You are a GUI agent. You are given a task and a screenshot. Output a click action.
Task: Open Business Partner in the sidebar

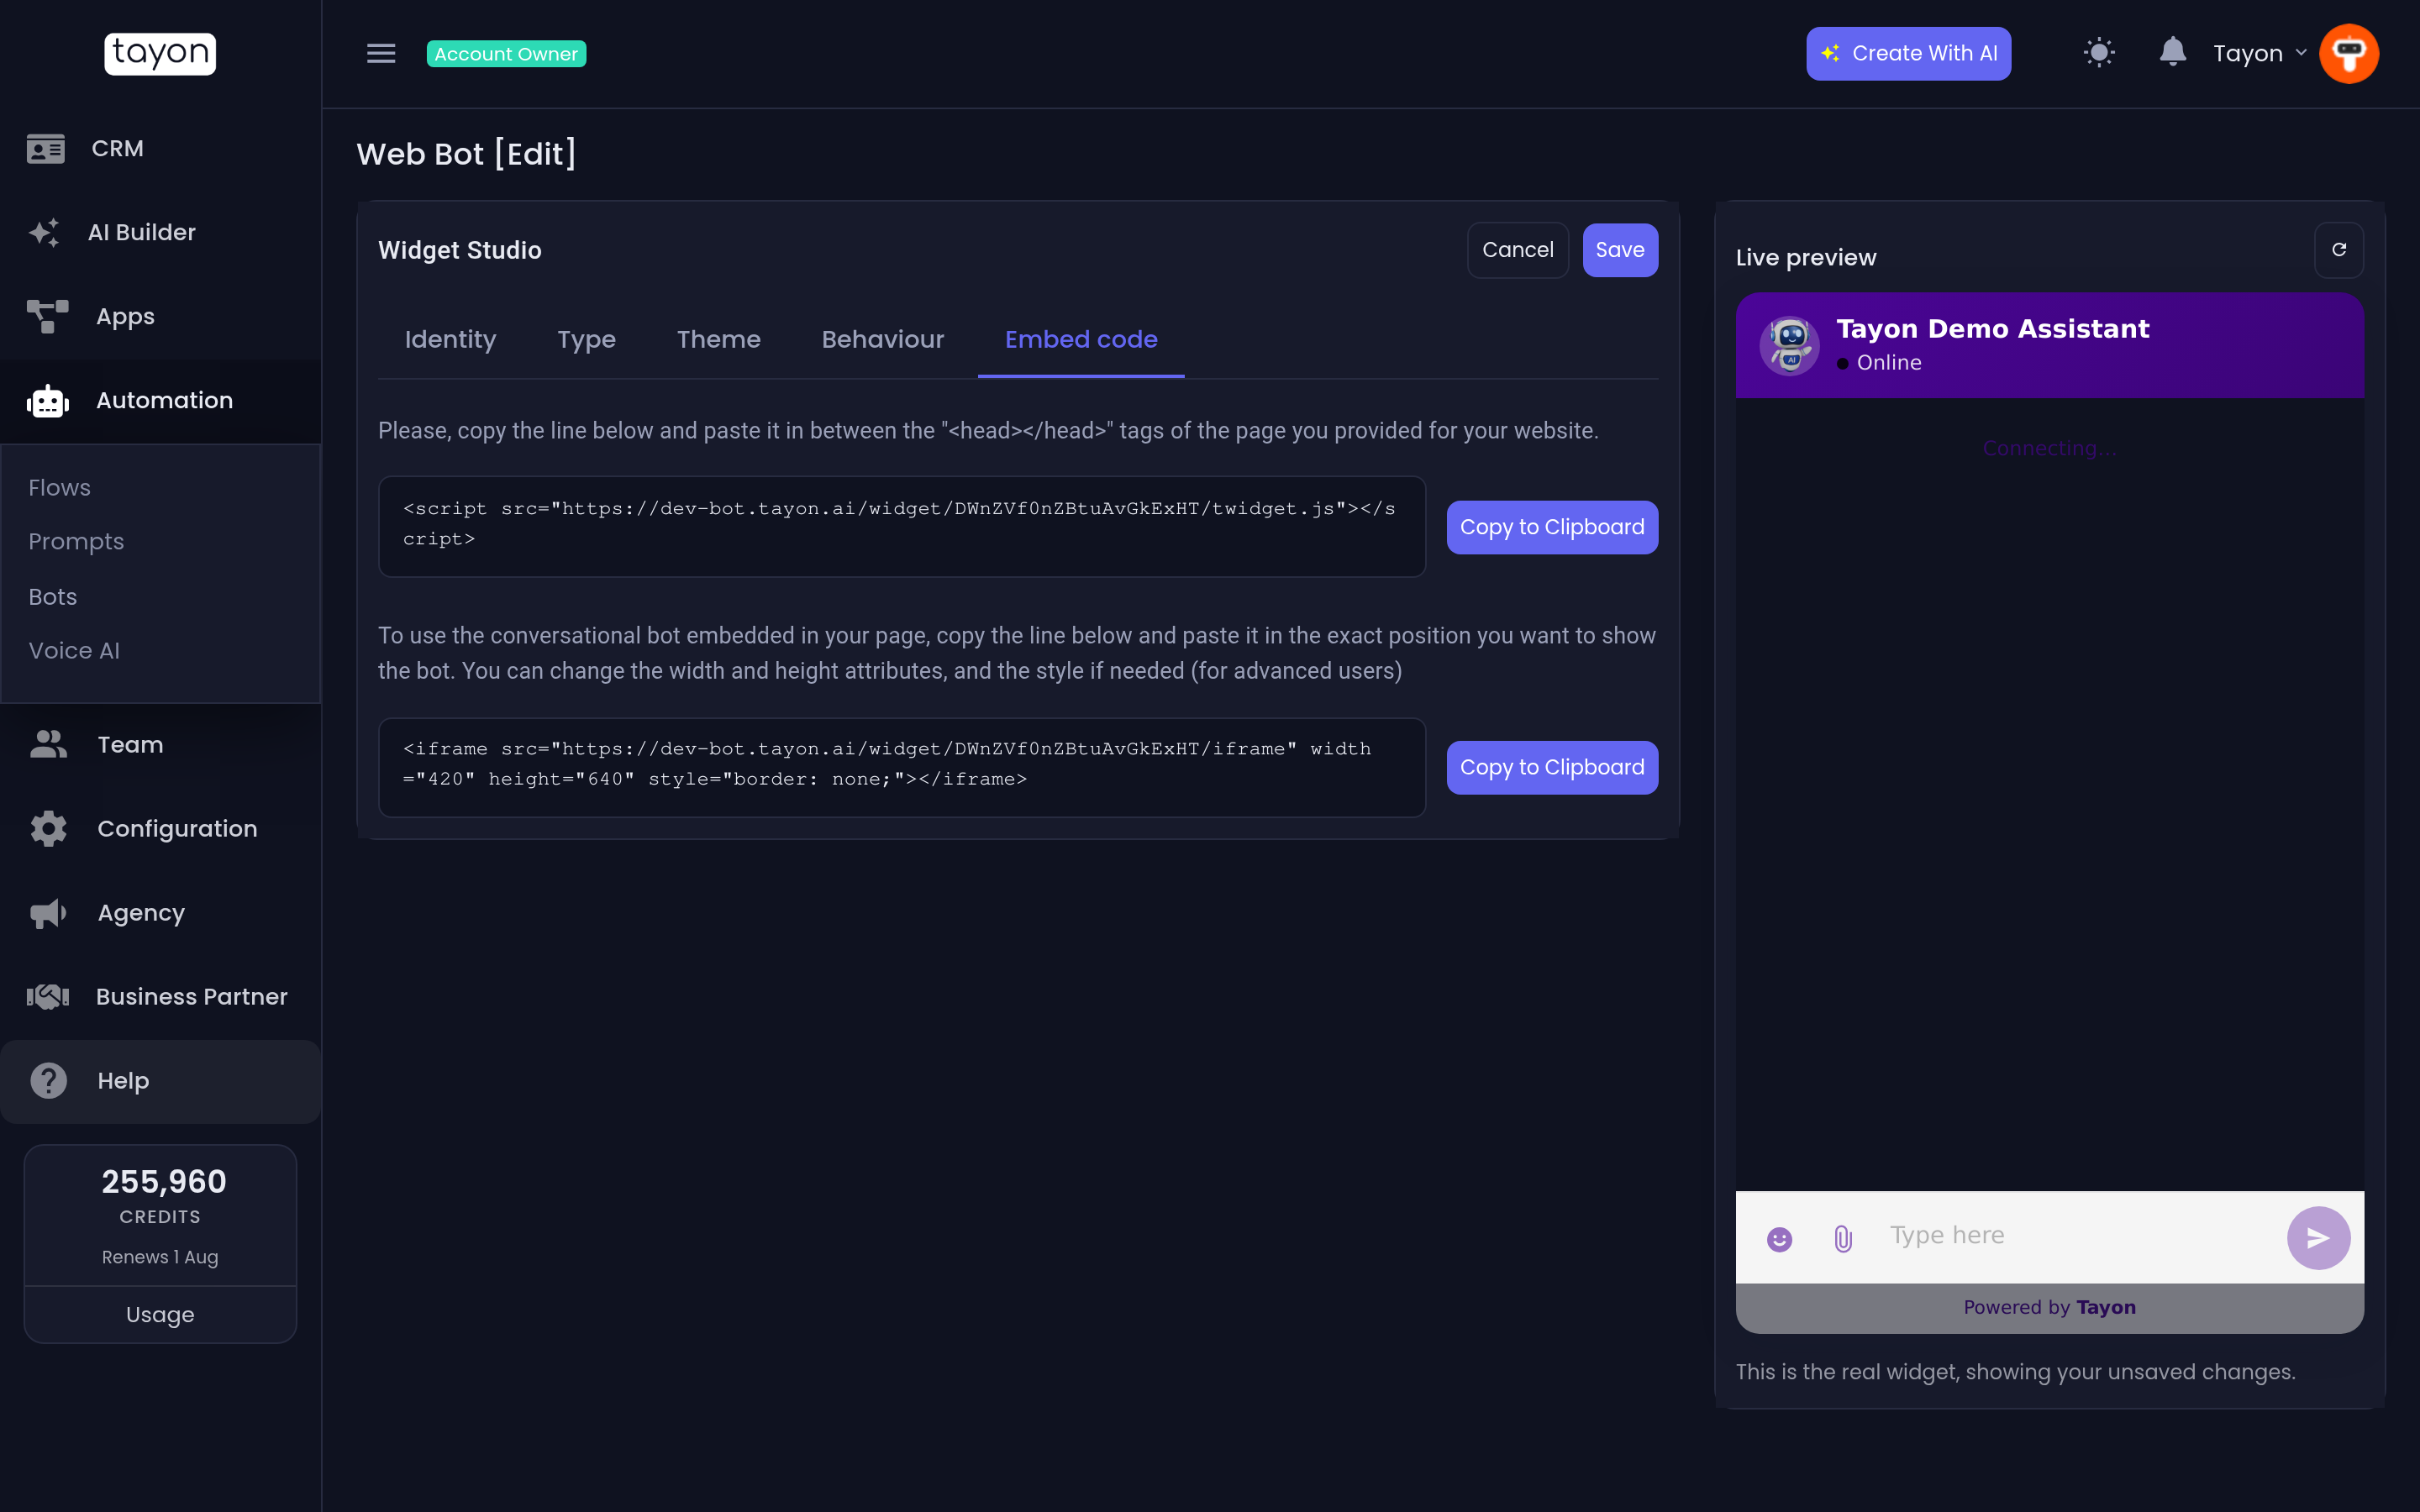pyautogui.click(x=160, y=996)
